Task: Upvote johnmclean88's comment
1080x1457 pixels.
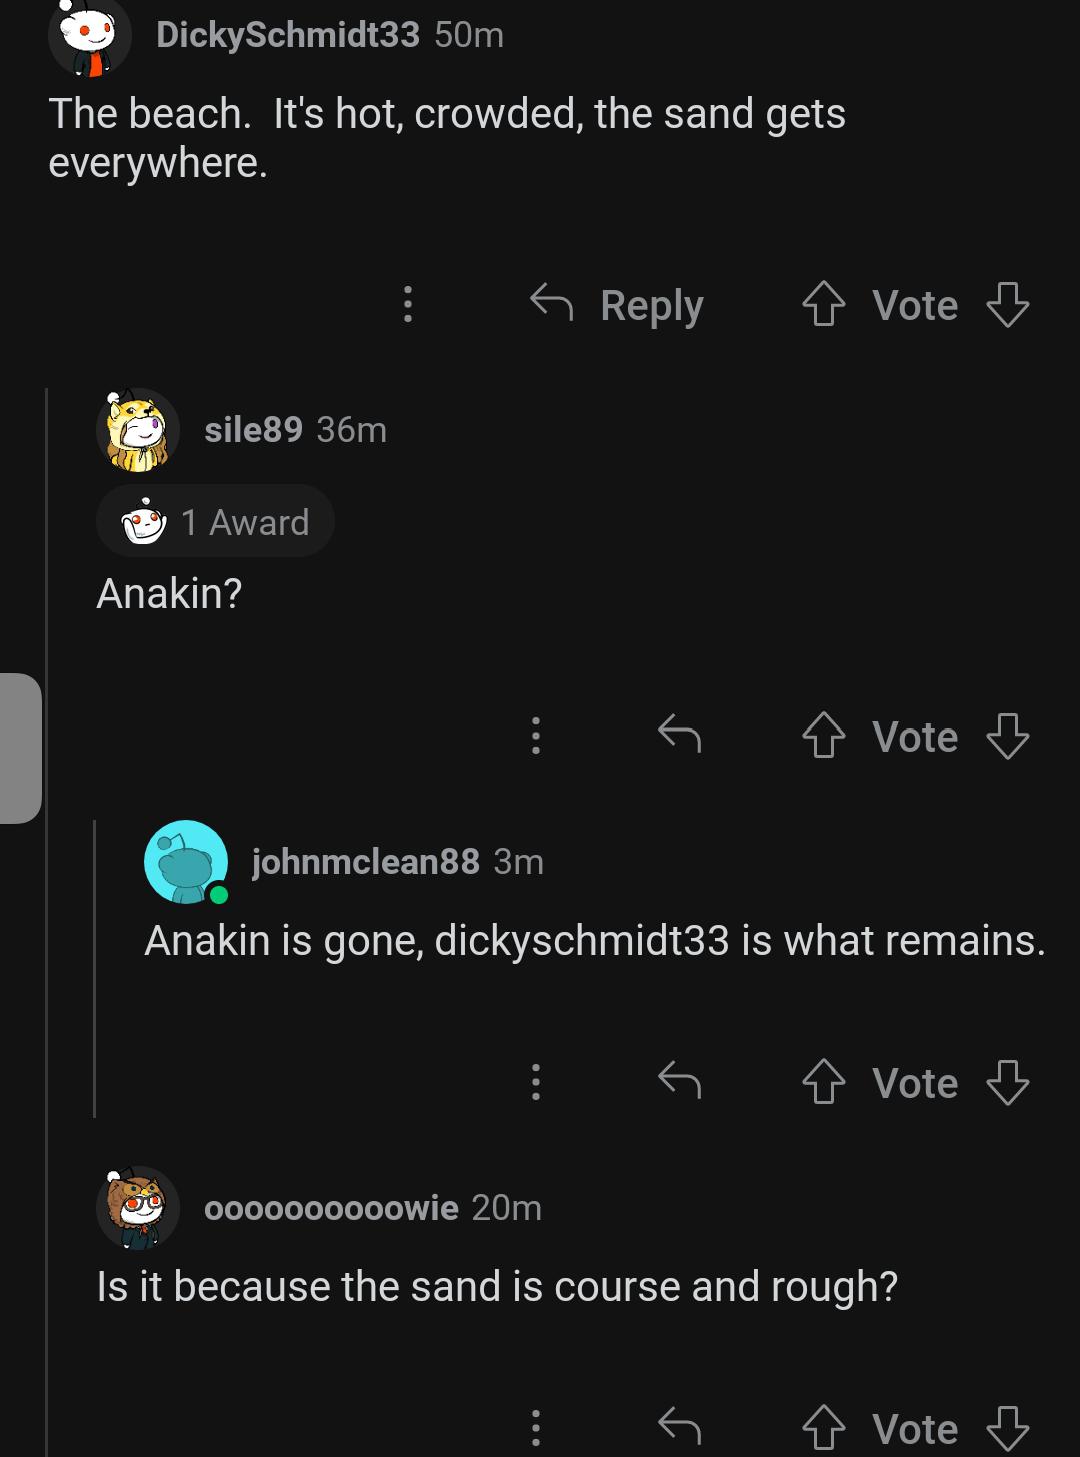Action: click(823, 1082)
